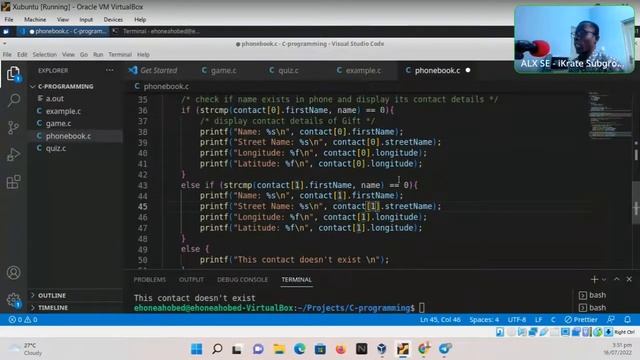This screenshot has width=640, height=360.
Task: Maximize the terminal panel with caret icon
Action: click(x=617, y=279)
